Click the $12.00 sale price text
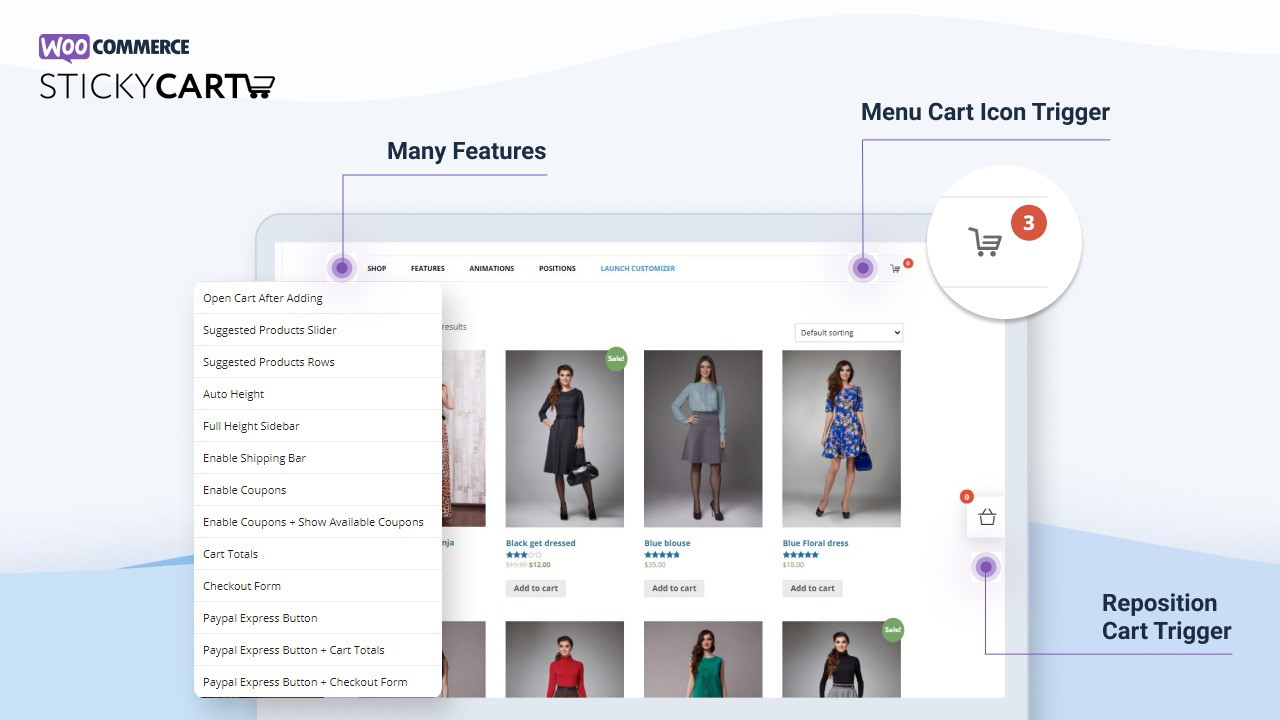The height and width of the screenshot is (720, 1280). [x=540, y=565]
